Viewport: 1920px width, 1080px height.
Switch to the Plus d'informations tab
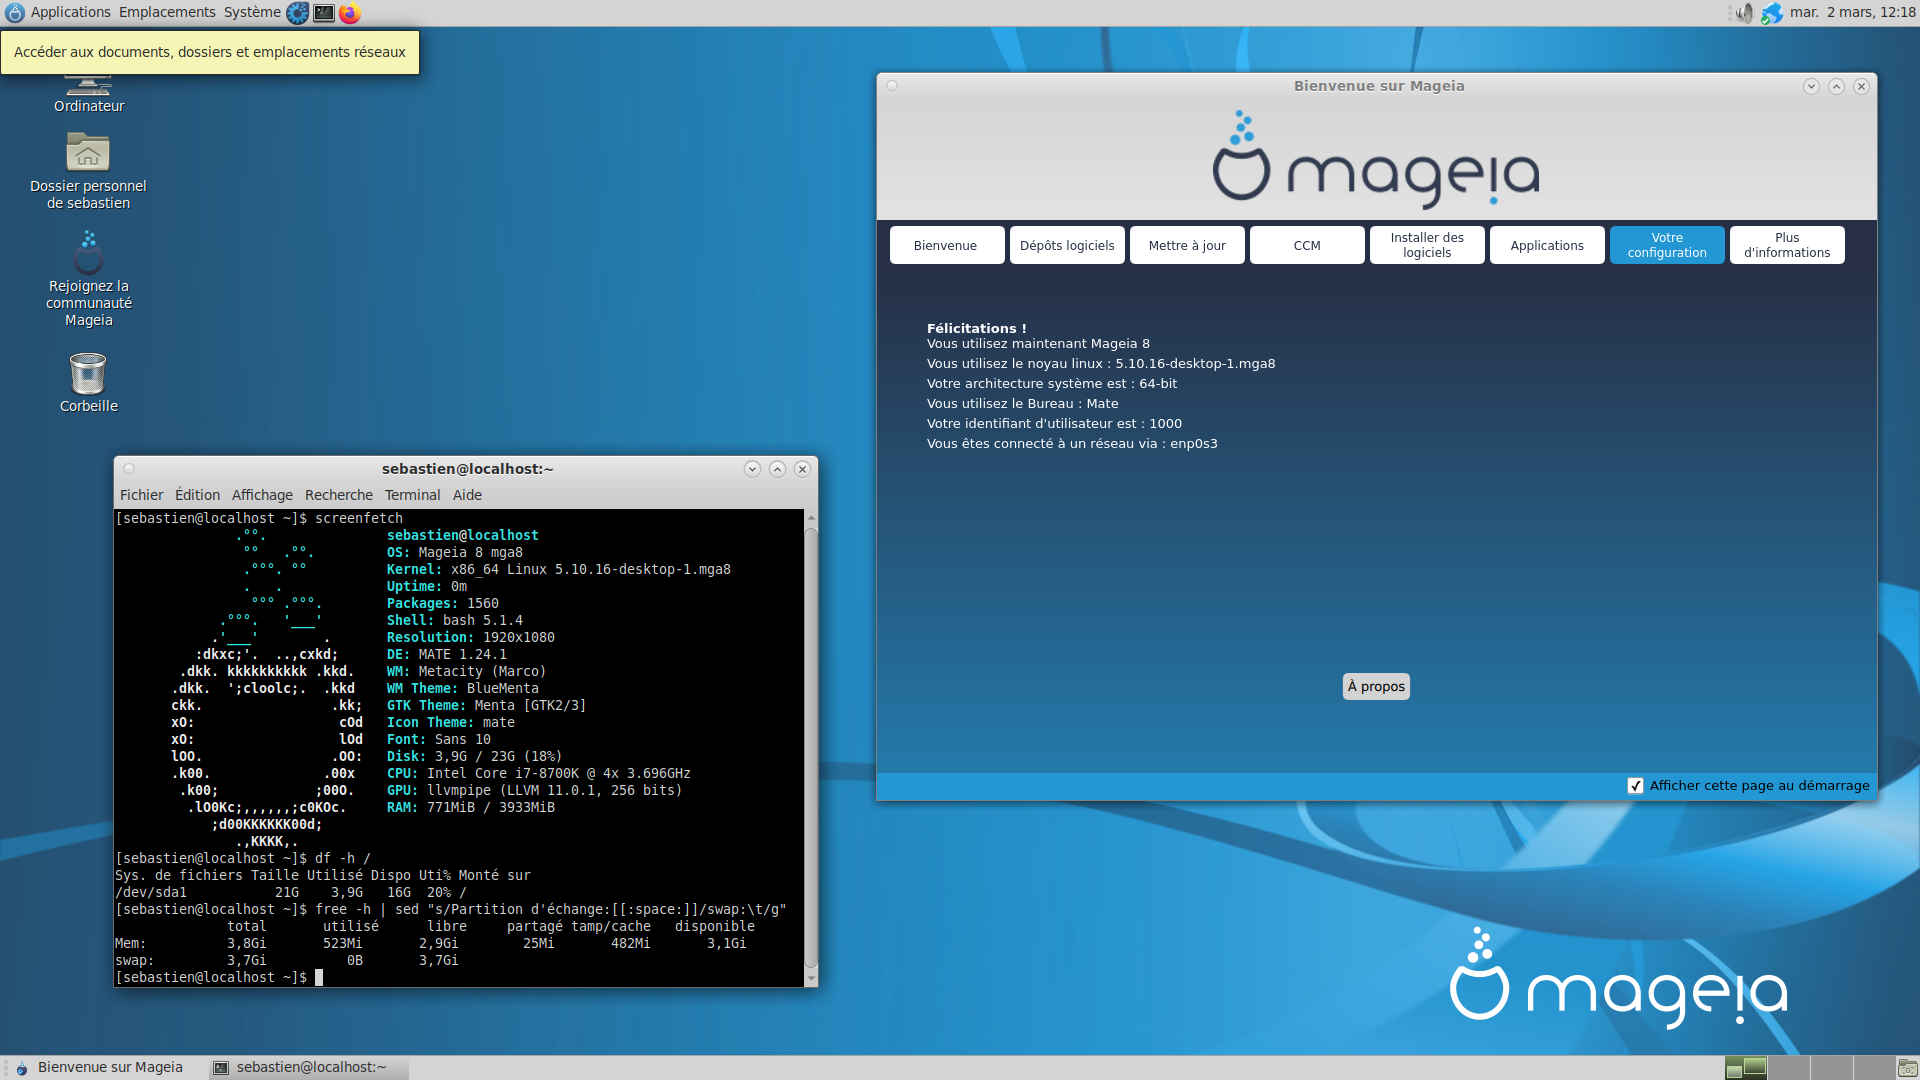click(1787, 245)
